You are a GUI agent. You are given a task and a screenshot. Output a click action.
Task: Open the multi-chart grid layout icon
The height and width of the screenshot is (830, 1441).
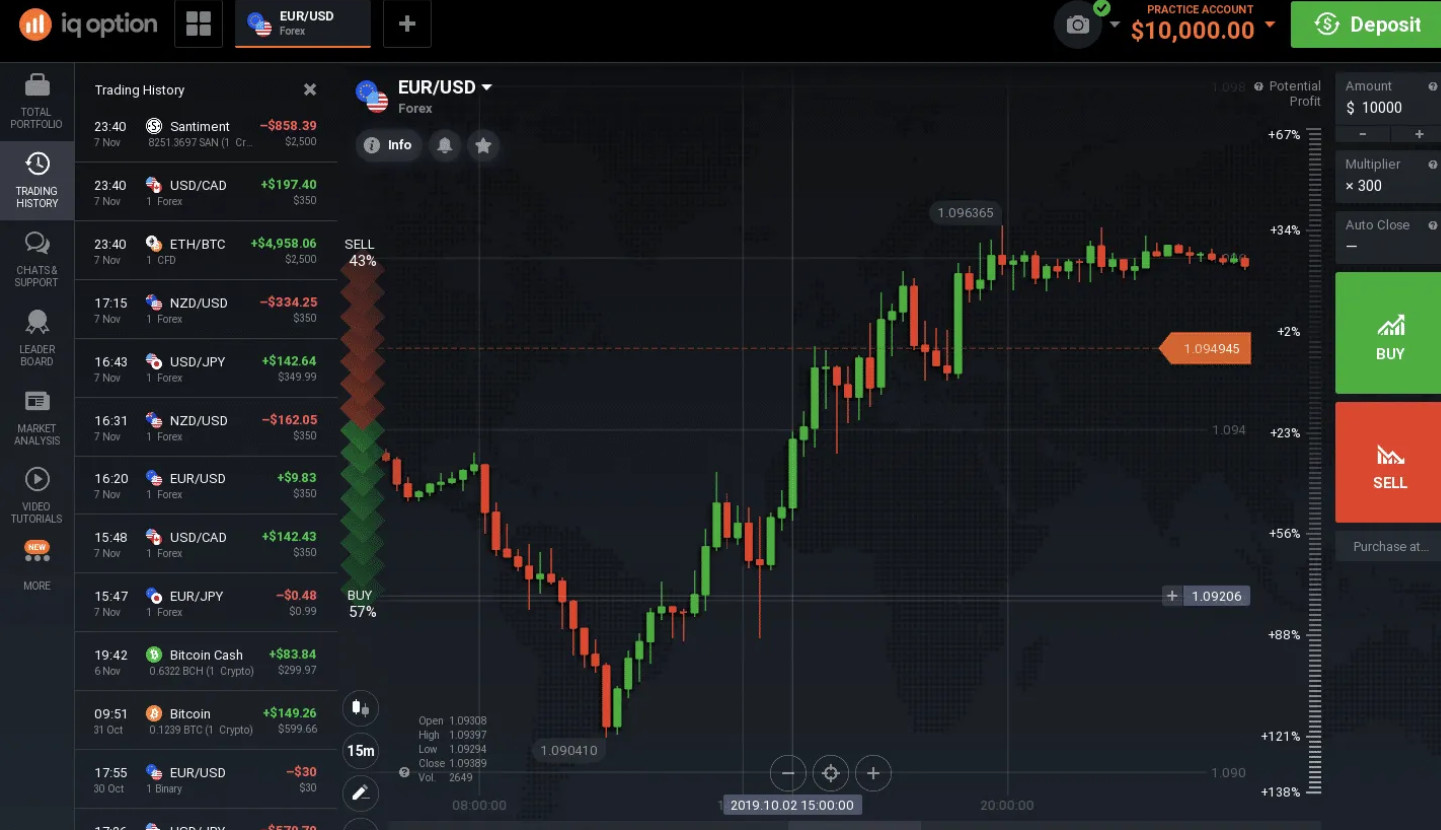coord(198,24)
